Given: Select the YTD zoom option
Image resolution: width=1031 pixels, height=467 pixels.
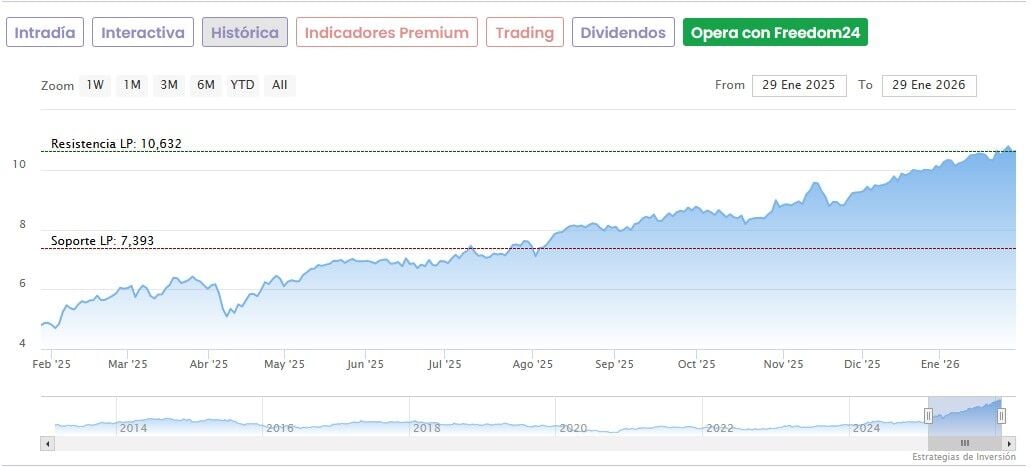Looking at the screenshot, I should click(242, 85).
